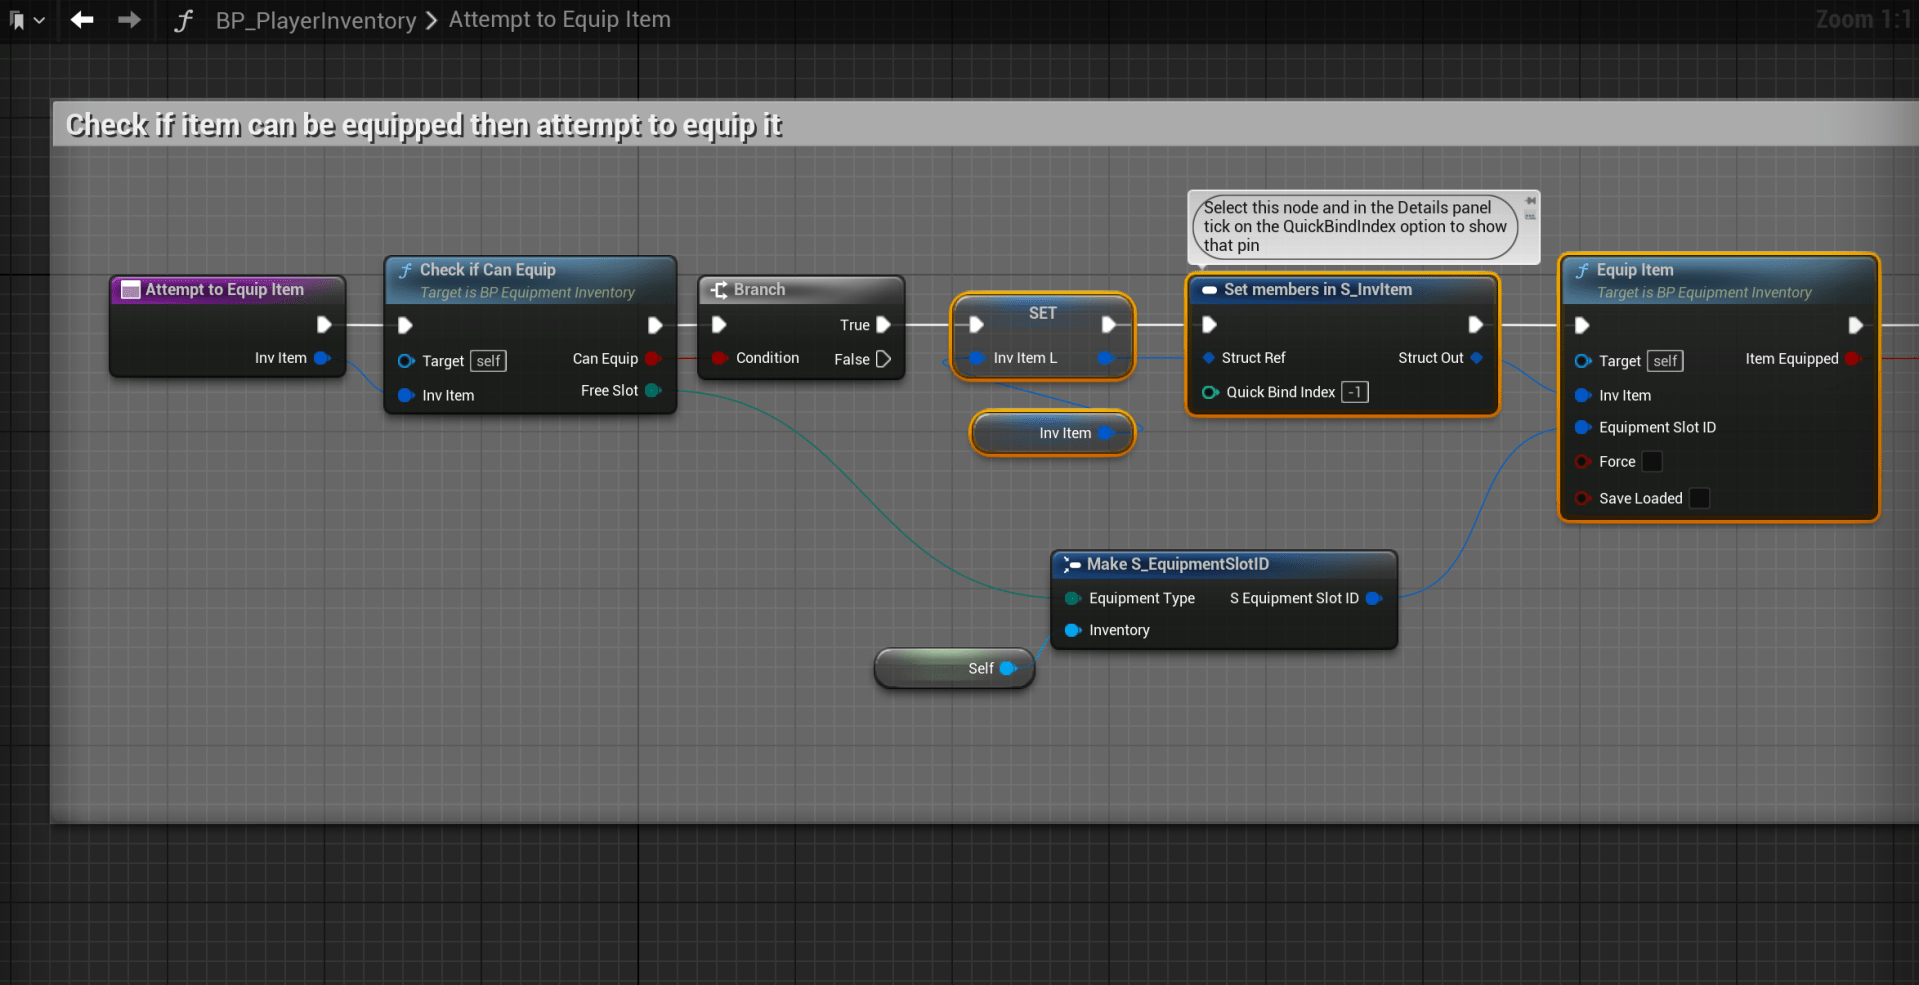Select the Make S_EquipmentSlotID node title
The image size is (1919, 985).
pyautogui.click(x=1177, y=564)
